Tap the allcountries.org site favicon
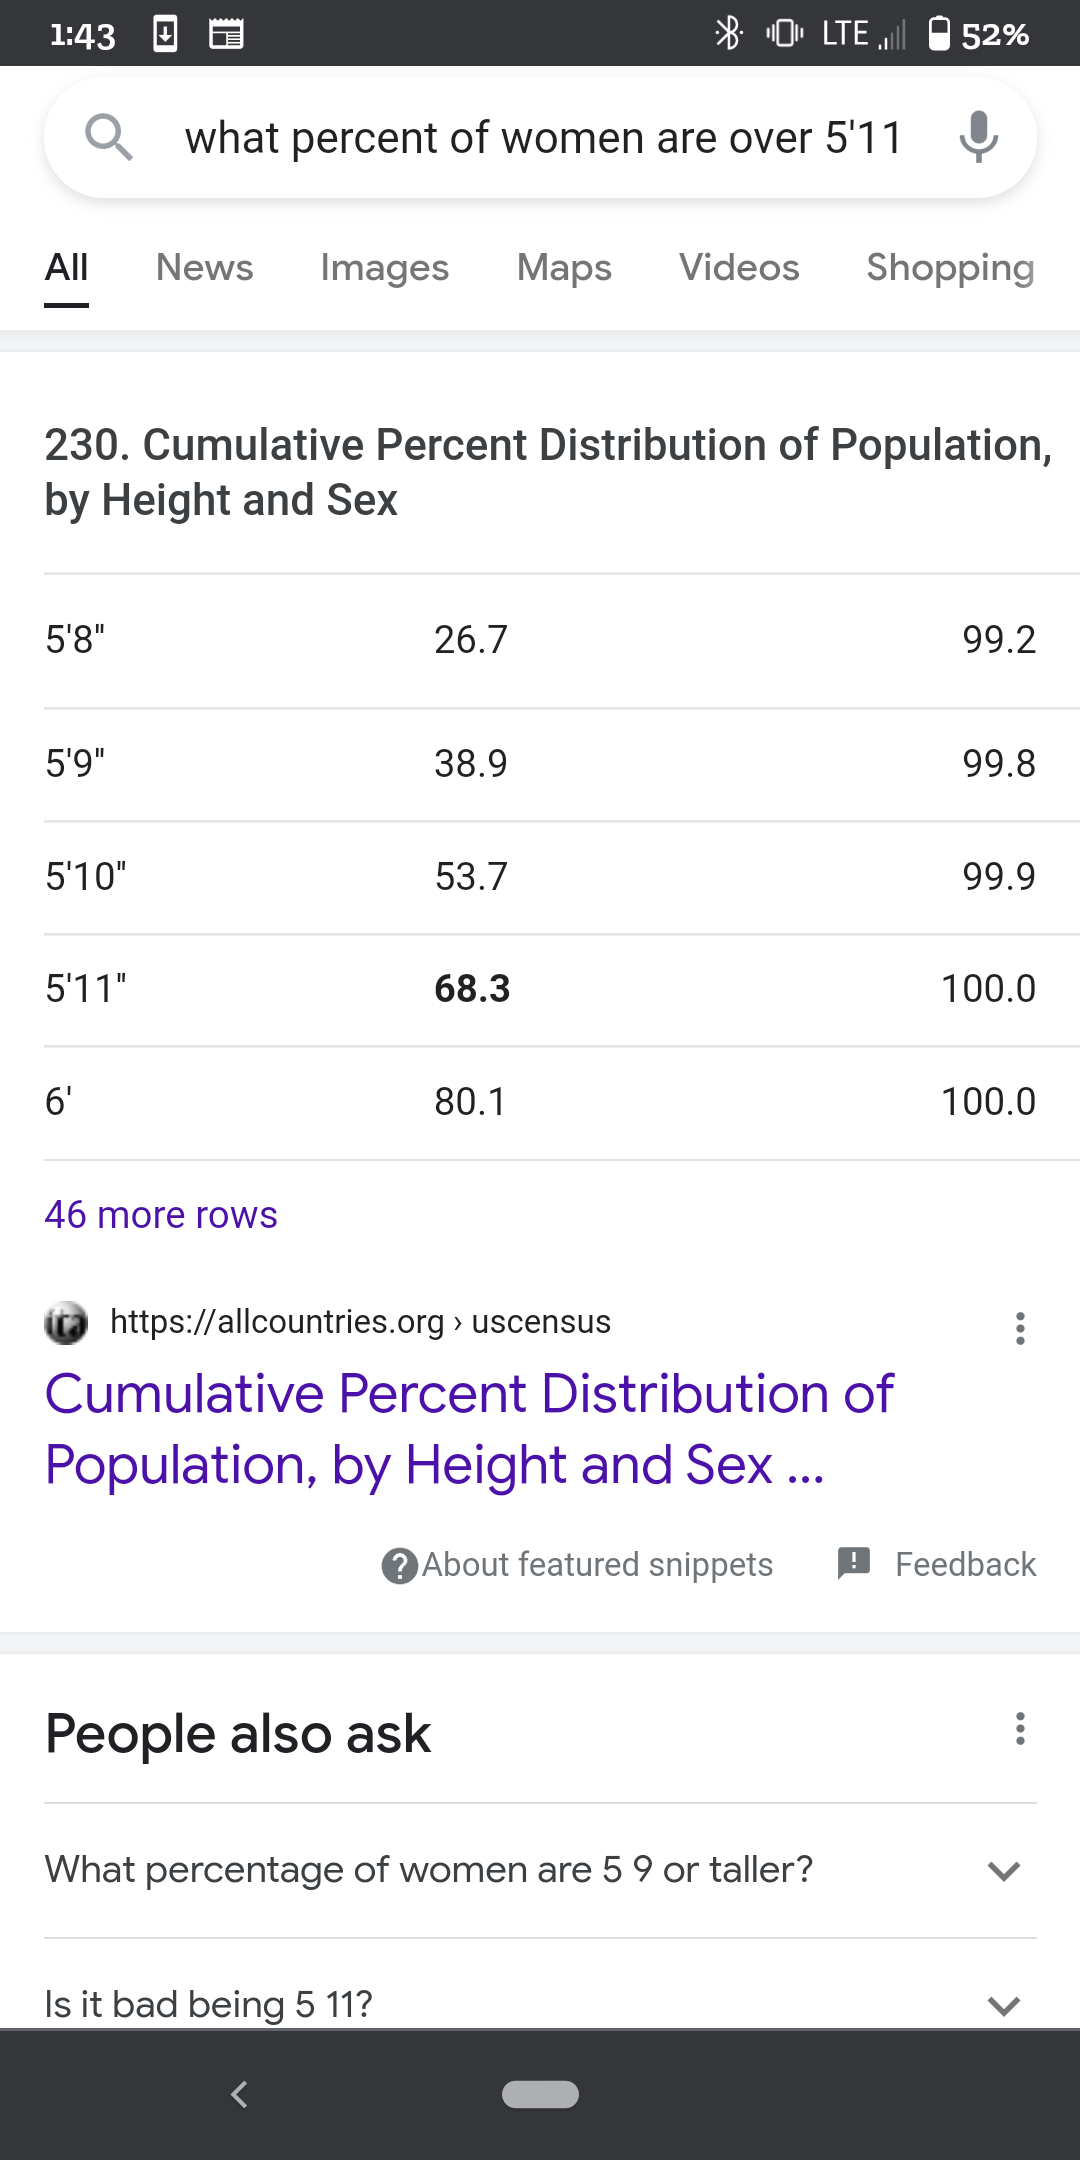This screenshot has width=1080, height=2160. (x=66, y=1323)
